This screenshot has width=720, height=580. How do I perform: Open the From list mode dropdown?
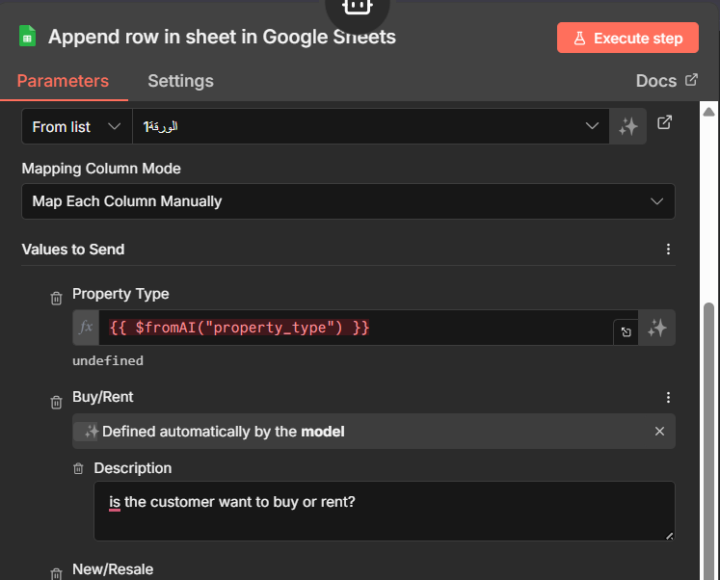point(76,127)
